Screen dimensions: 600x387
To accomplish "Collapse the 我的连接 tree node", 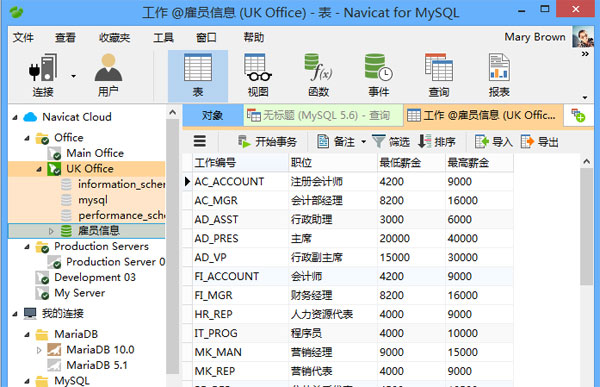I will click(15, 314).
